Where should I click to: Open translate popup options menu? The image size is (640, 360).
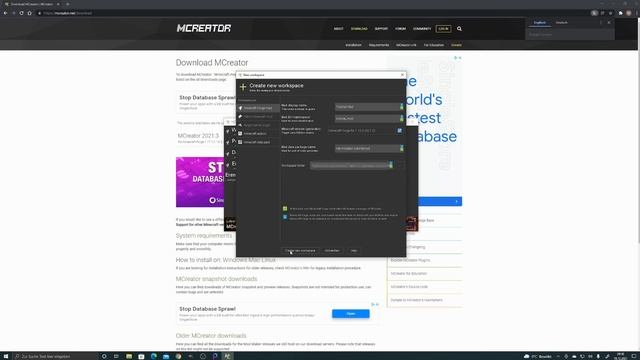pos(601,23)
